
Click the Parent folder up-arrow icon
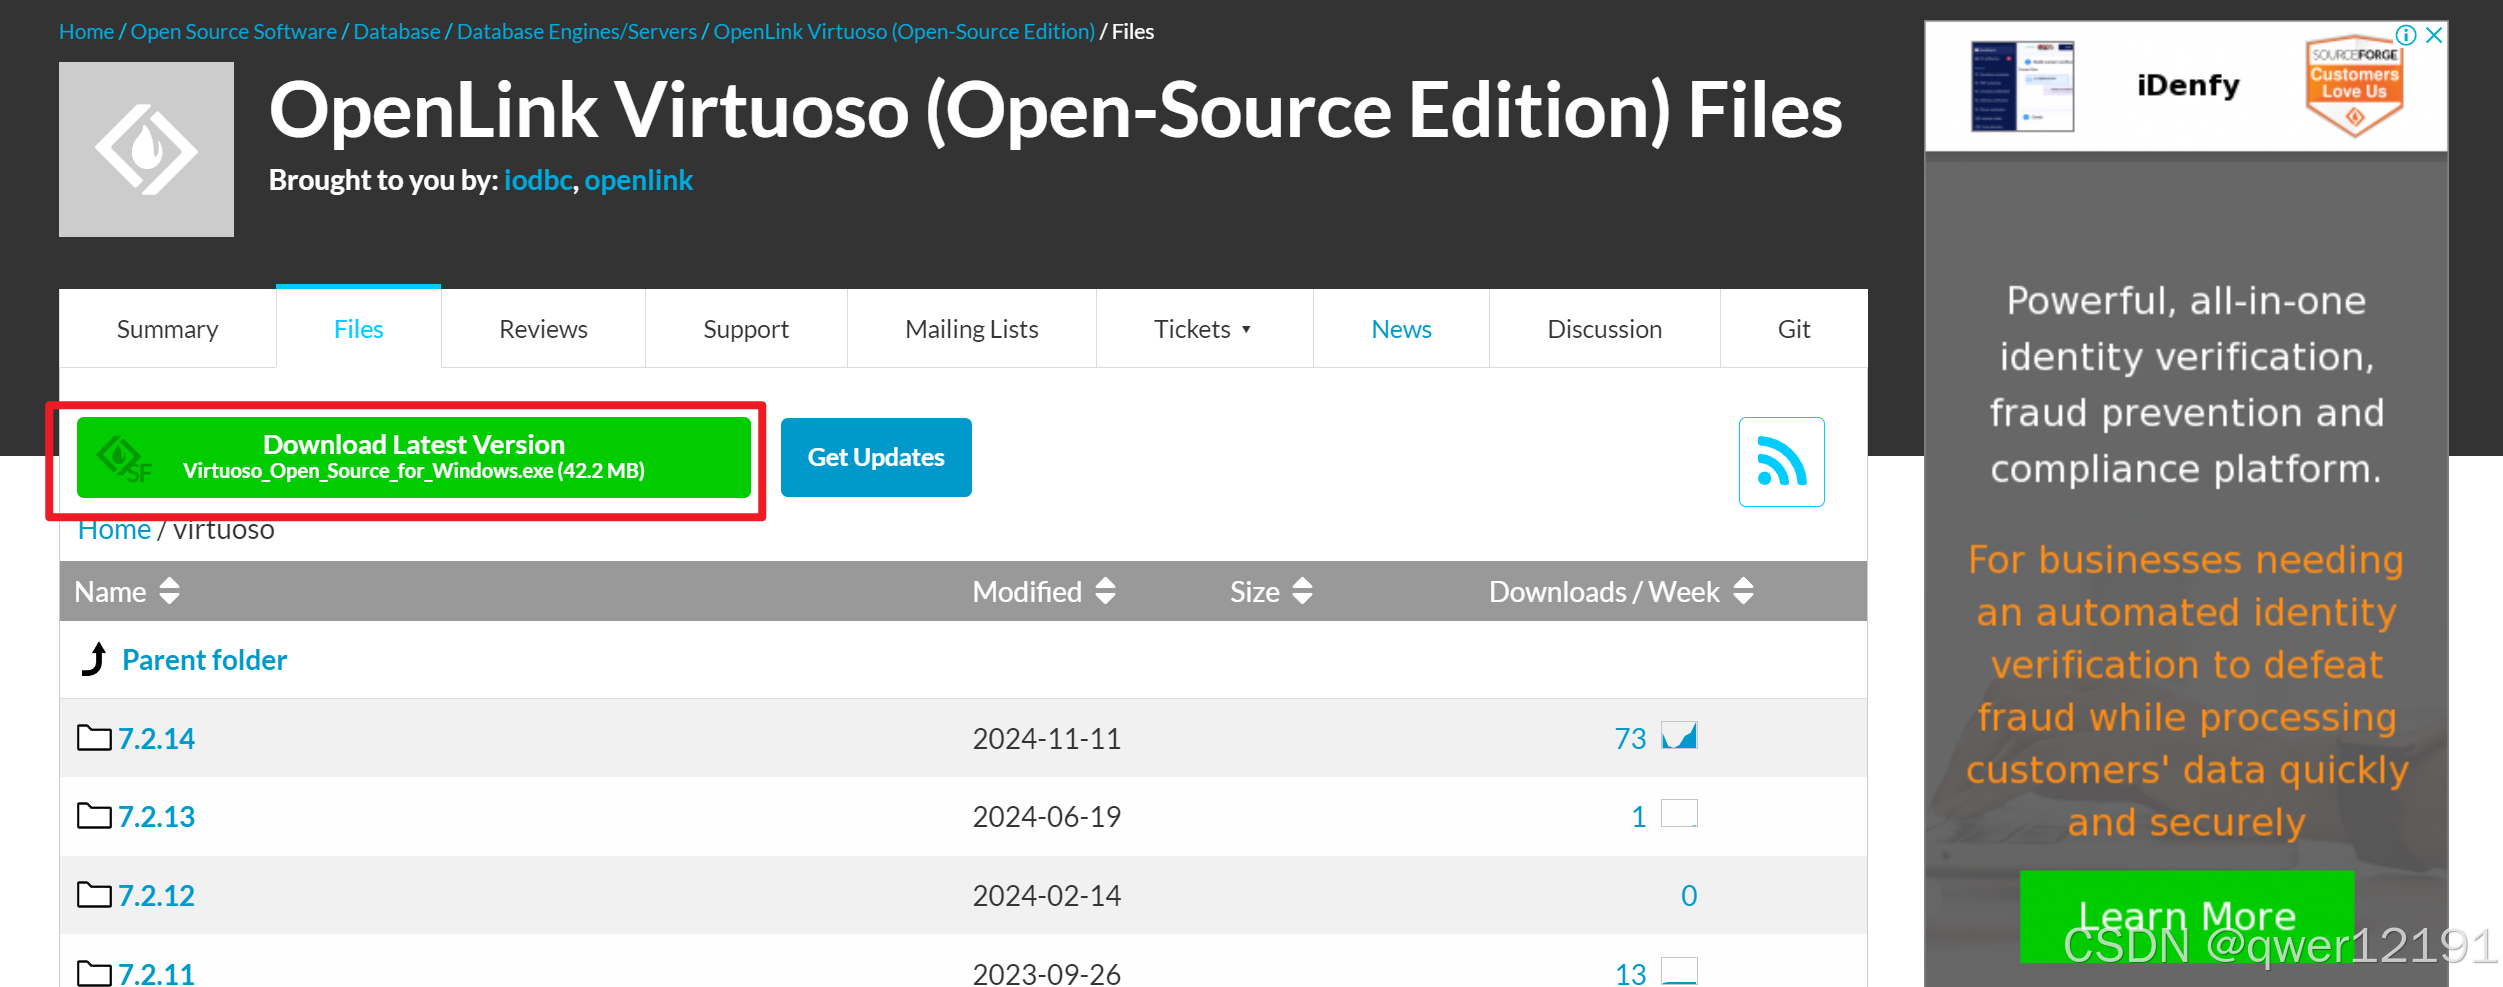coord(94,659)
